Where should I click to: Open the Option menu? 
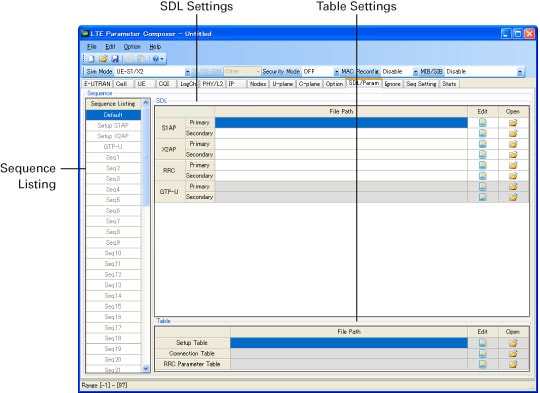pyautogui.click(x=132, y=46)
